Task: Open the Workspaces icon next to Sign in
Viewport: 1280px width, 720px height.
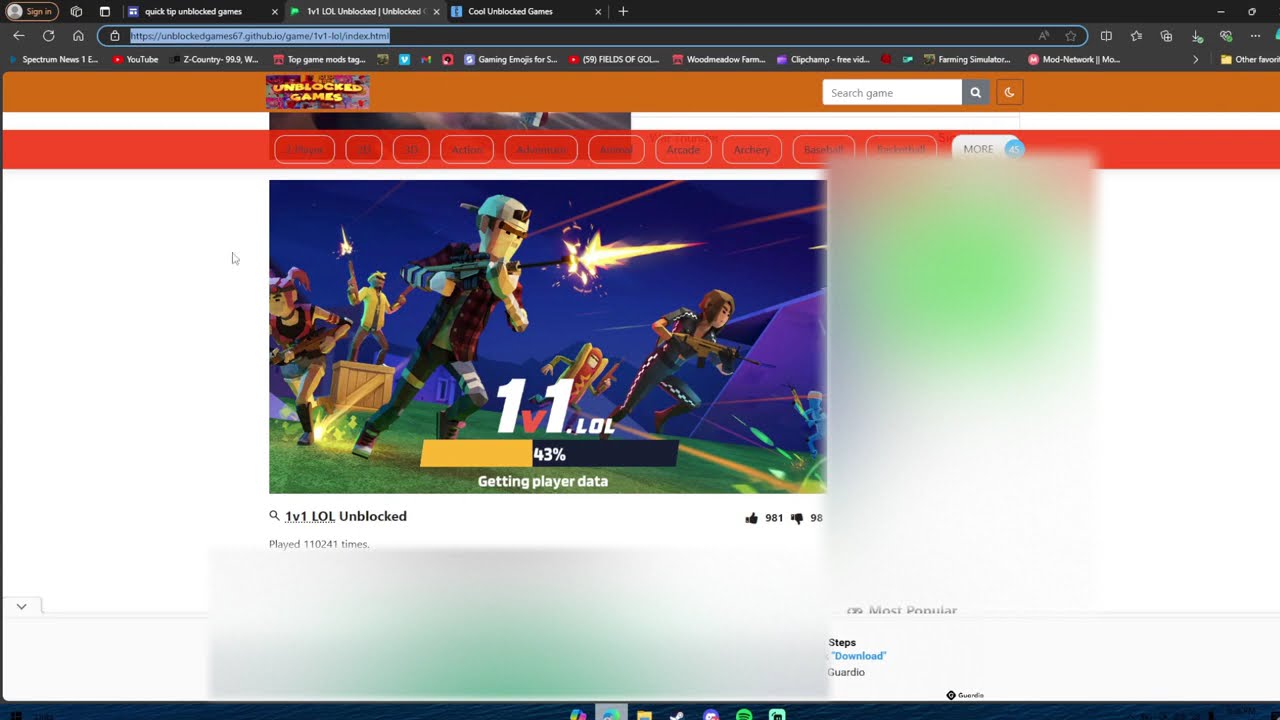Action: point(76,11)
